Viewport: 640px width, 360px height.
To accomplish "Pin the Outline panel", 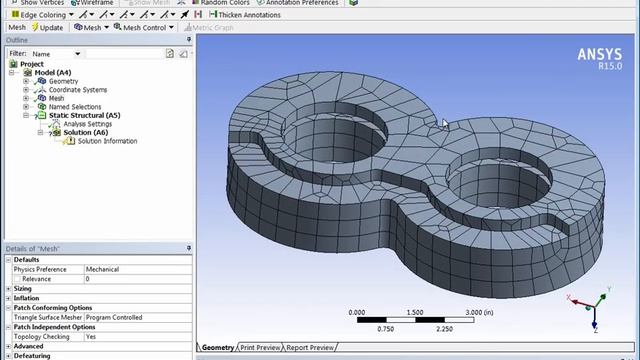I will click(189, 40).
